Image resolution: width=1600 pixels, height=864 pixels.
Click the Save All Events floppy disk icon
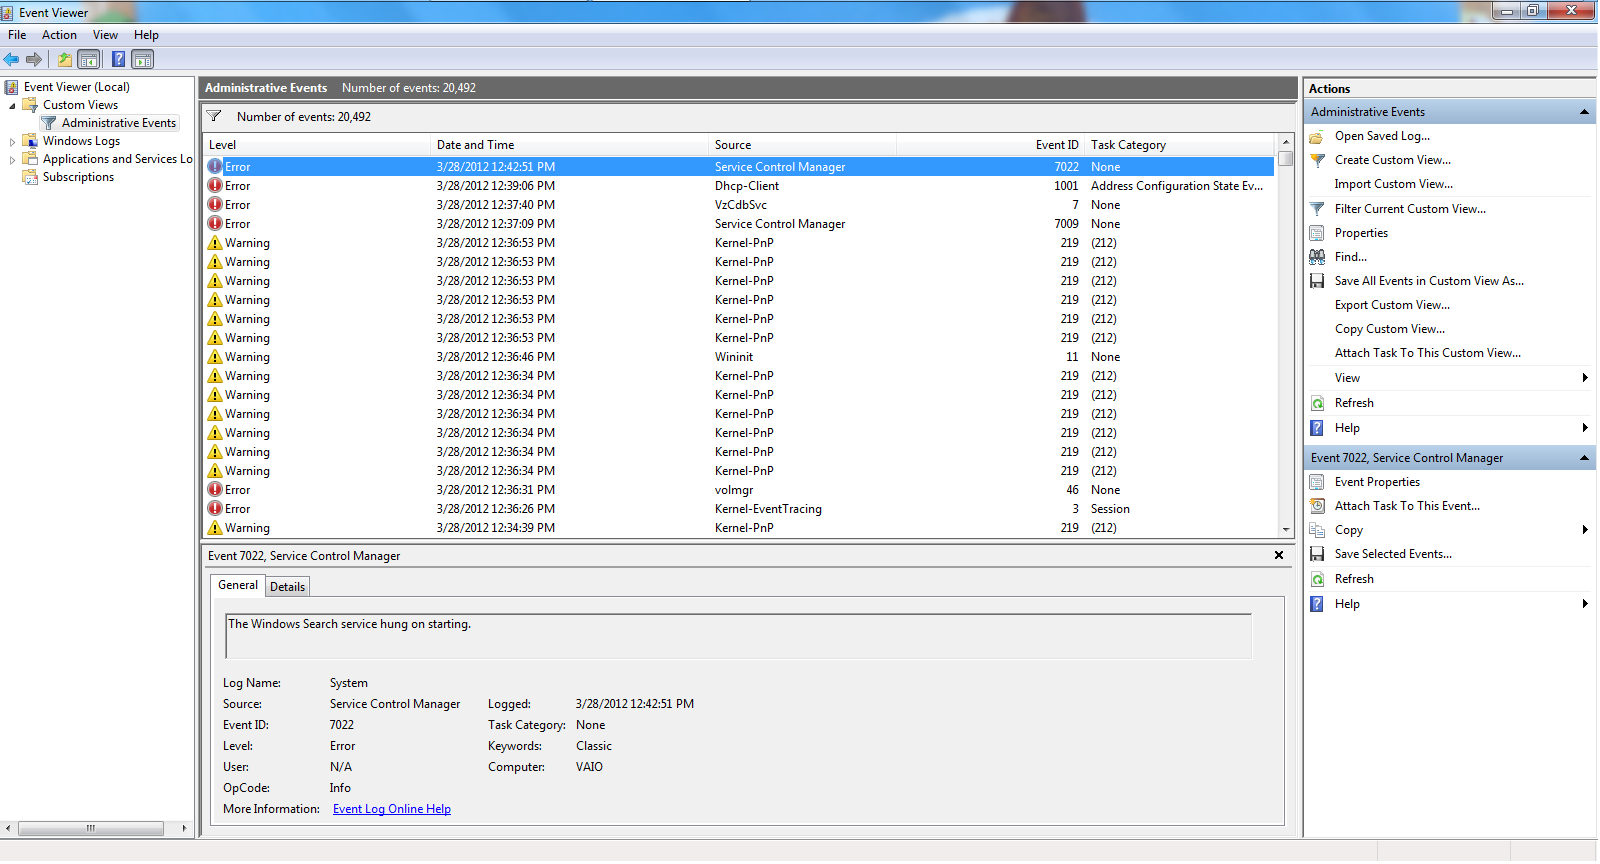point(1318,281)
